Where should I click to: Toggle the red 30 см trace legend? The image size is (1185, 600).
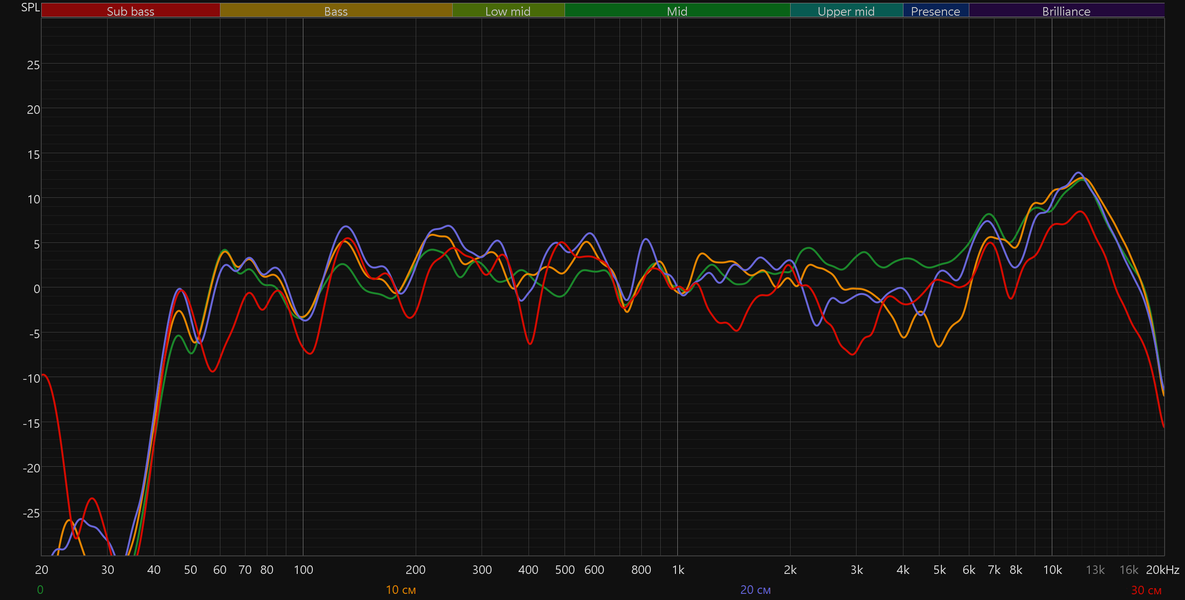[1146, 589]
